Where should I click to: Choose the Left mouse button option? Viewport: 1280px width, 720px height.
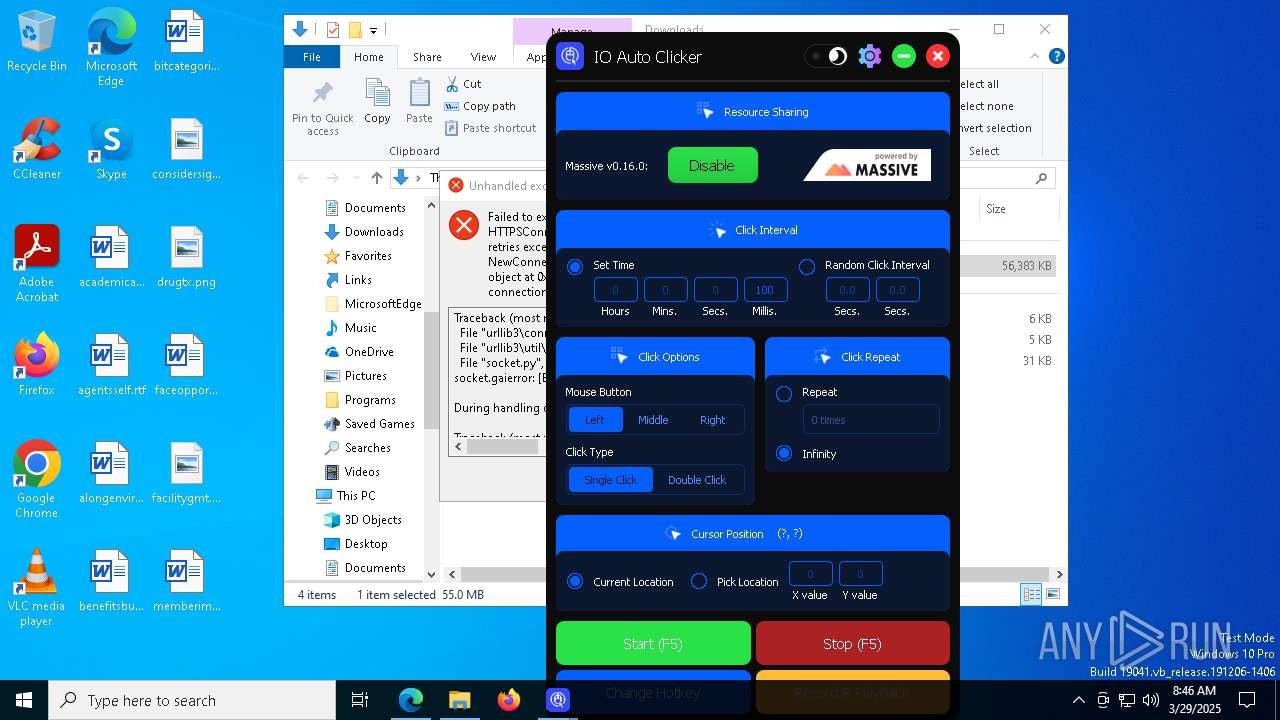coord(595,420)
